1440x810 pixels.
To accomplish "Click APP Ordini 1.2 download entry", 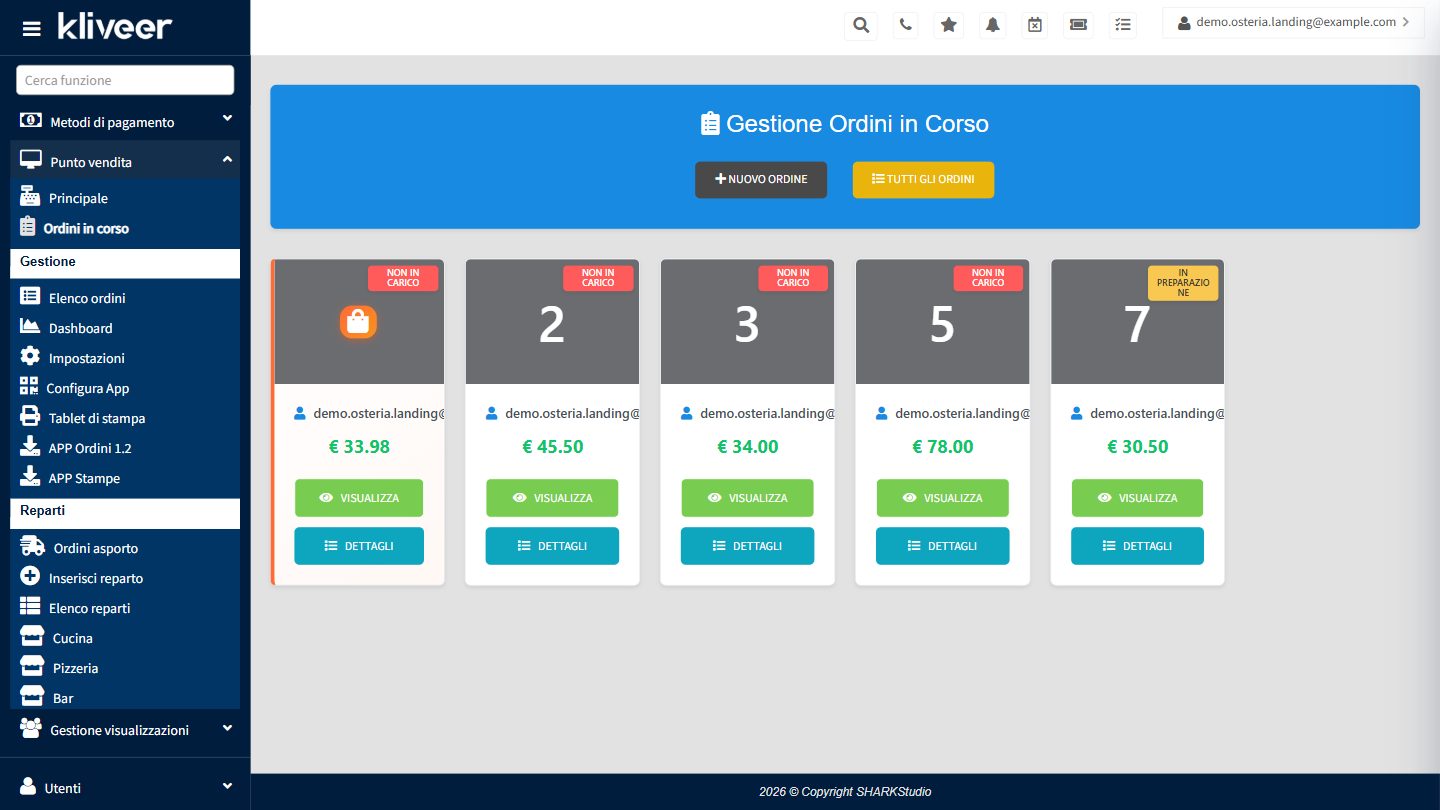I will click(x=125, y=448).
